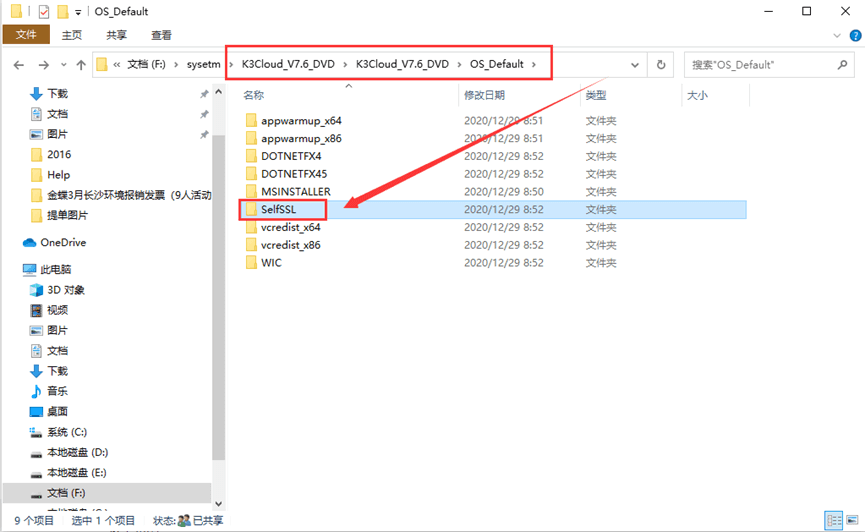The image size is (865, 532).
Task: Select the DOTNETFX4 folder
Action: pyautogui.click(x=291, y=156)
